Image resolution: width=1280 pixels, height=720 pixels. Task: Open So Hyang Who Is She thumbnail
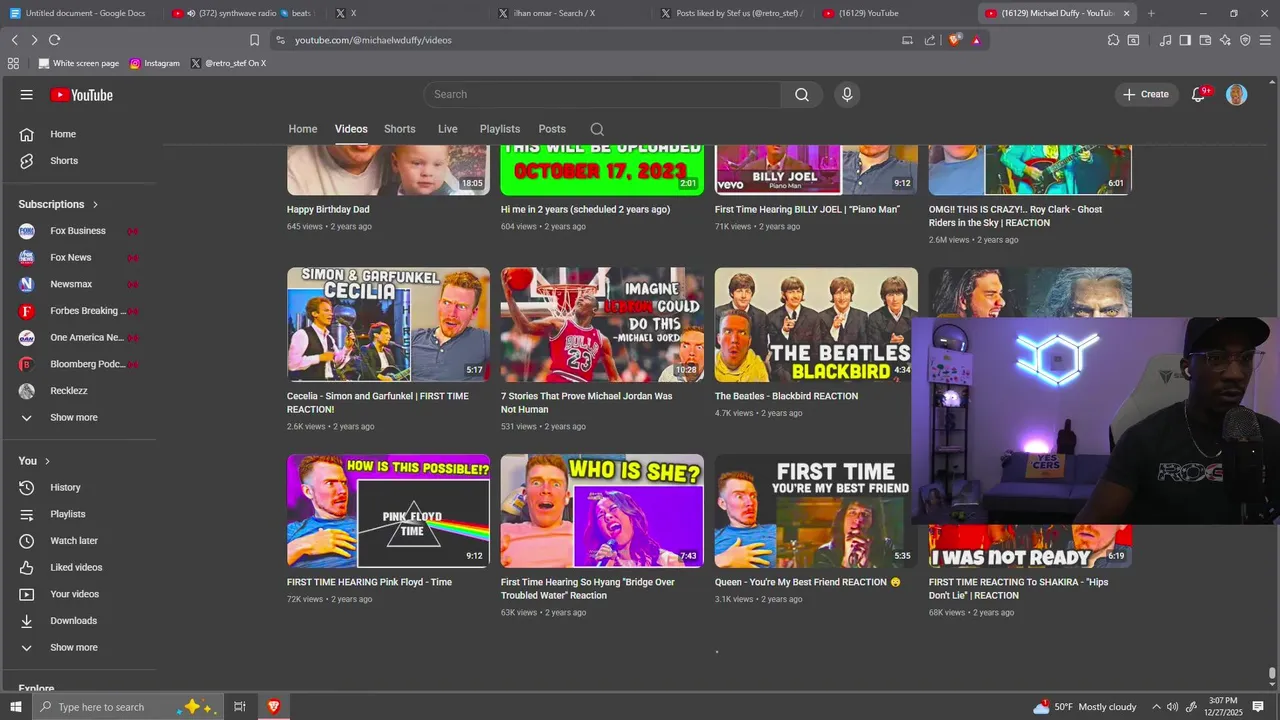pyautogui.click(x=602, y=511)
